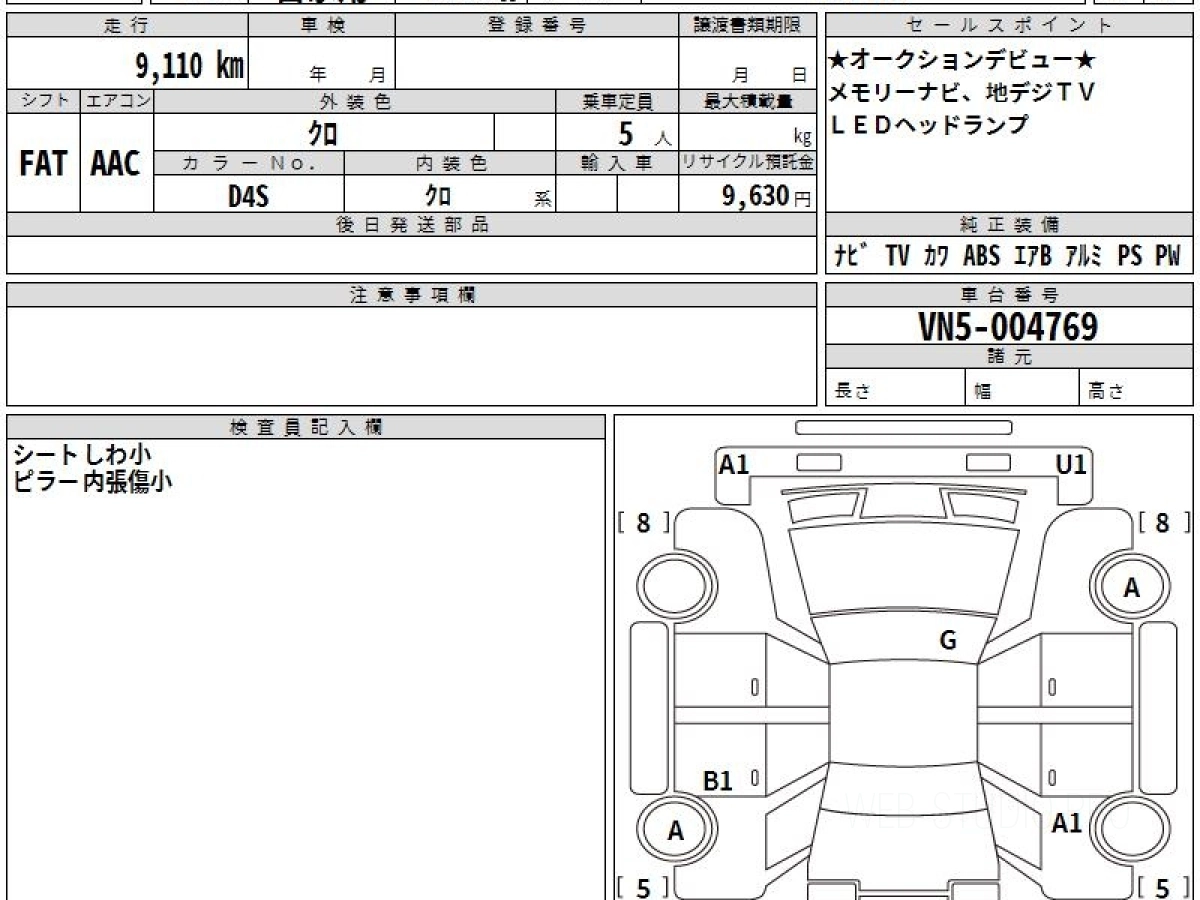Click the recycle deposit amount 9,630円
This screenshot has height=900, width=1200.
pyautogui.click(x=767, y=196)
